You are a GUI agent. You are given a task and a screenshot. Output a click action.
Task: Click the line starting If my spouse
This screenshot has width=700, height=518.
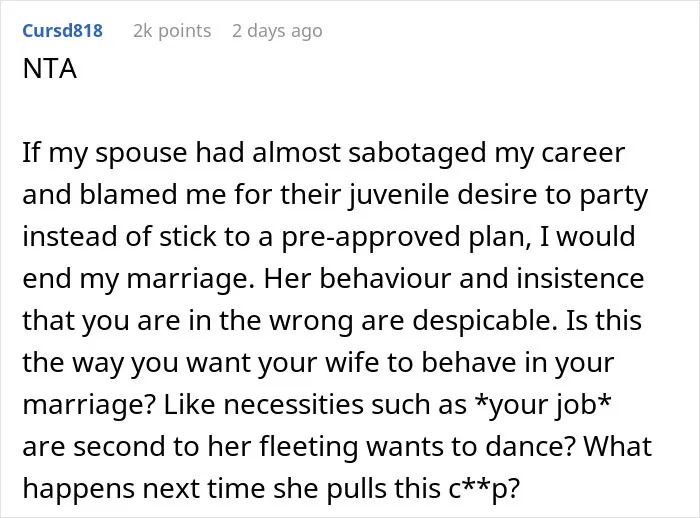pos(324,153)
